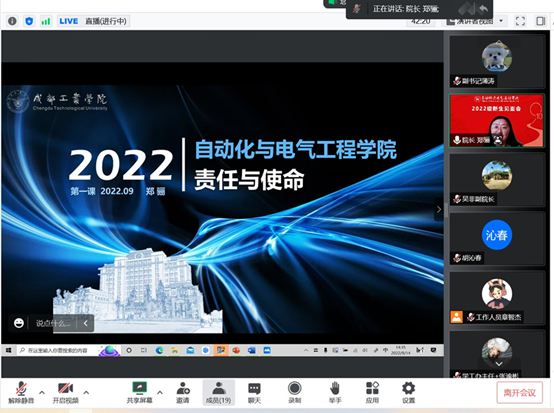Raise hand using the 举手 icon
Viewport: 554px width, 413px height.
point(335,393)
